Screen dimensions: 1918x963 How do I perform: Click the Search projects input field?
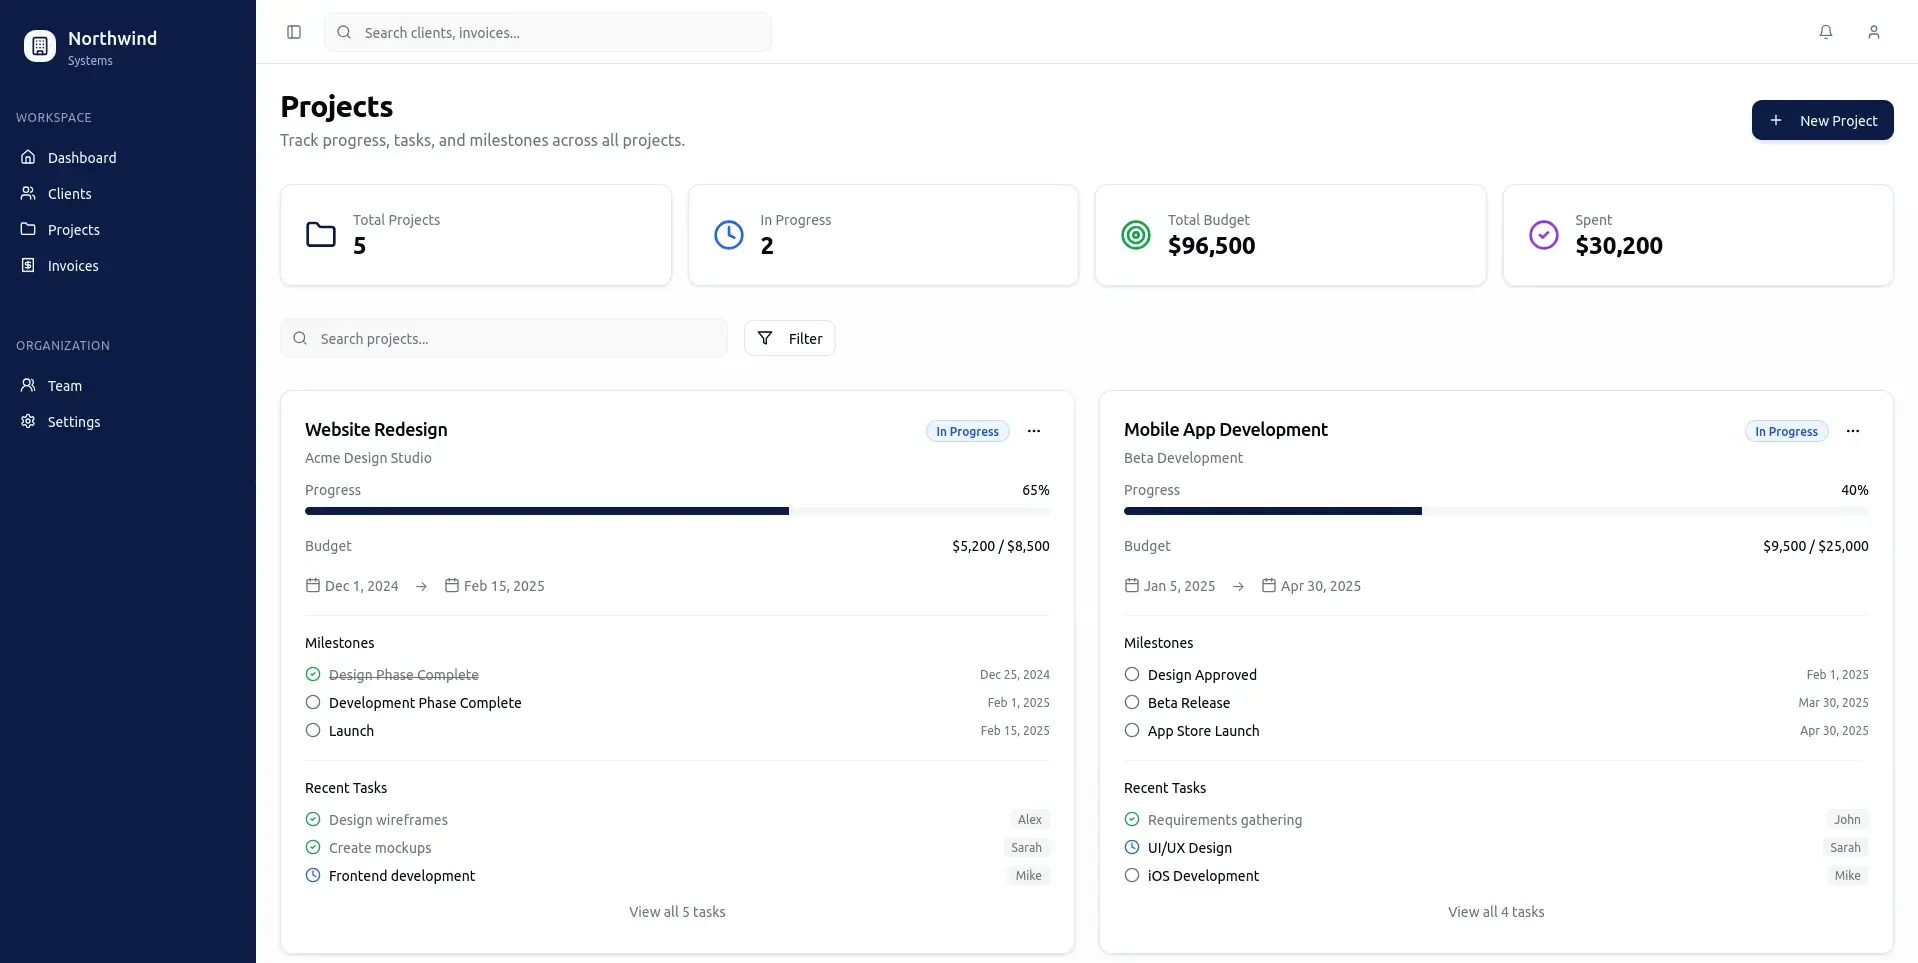(x=504, y=338)
